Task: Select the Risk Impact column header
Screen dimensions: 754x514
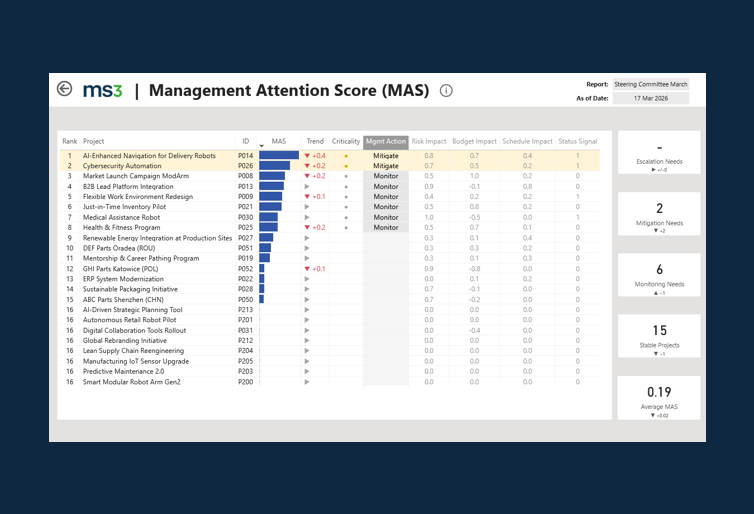Action: (x=429, y=141)
